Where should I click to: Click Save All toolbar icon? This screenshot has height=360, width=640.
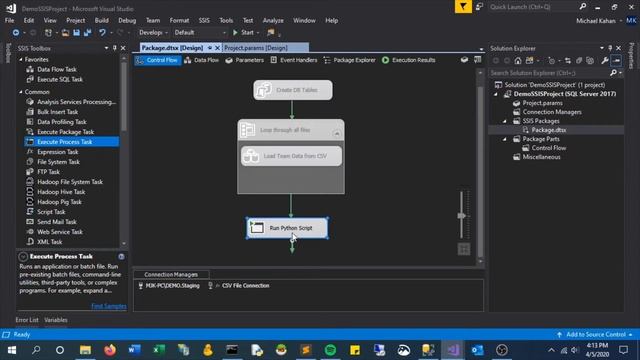(x=87, y=32)
